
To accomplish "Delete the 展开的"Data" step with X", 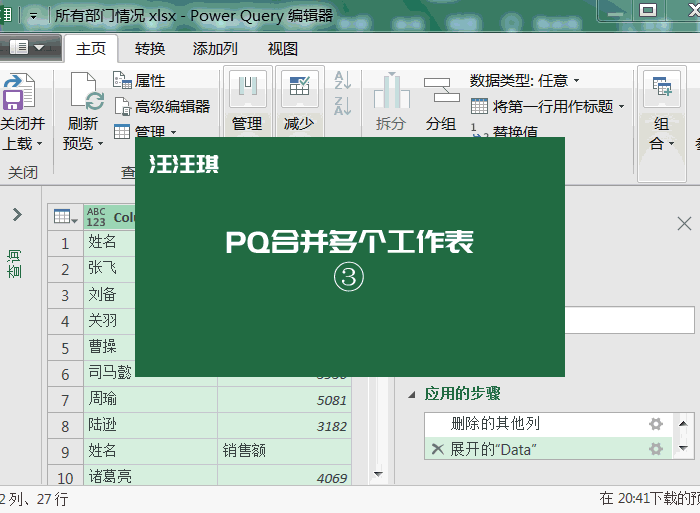I will [x=438, y=449].
